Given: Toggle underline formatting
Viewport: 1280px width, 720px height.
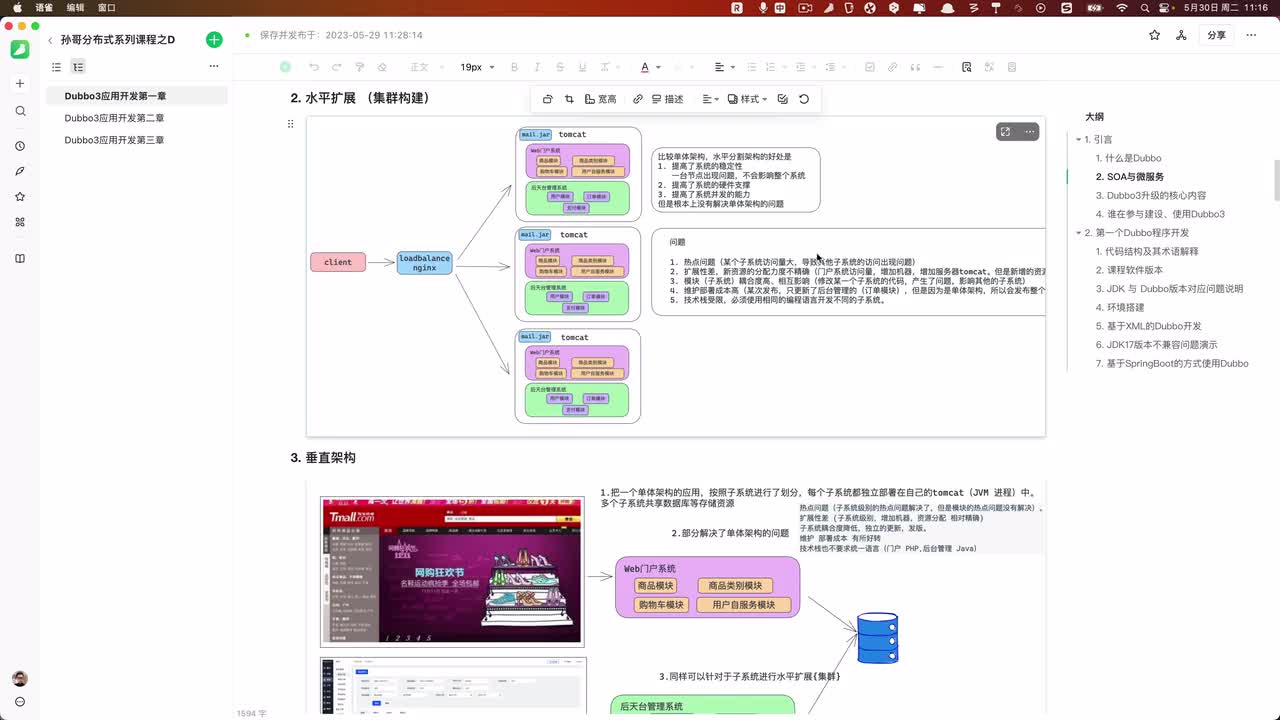Looking at the screenshot, I should click(x=582, y=67).
